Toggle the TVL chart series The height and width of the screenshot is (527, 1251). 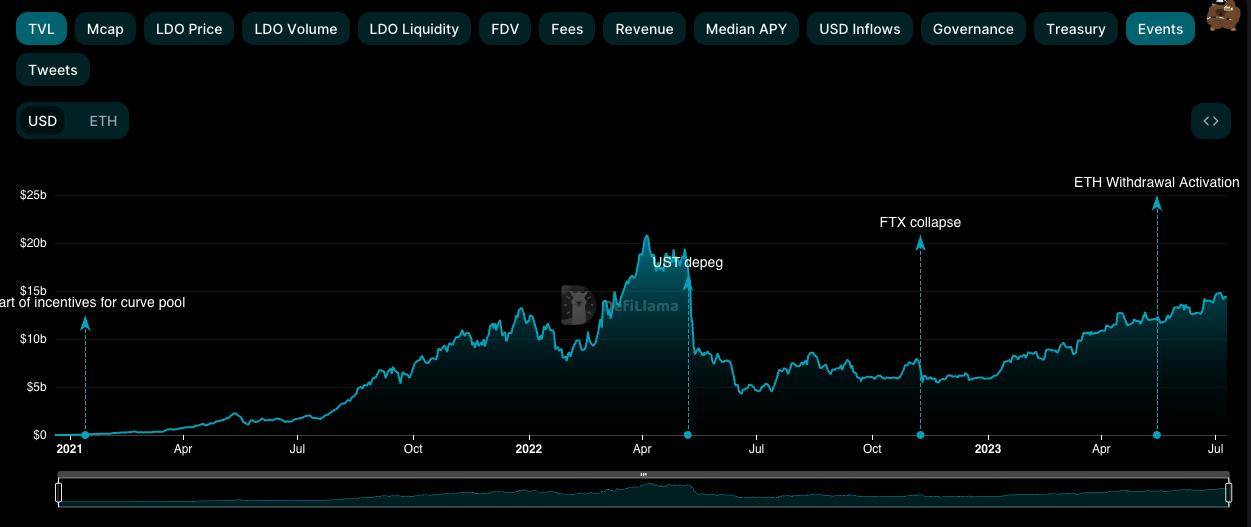[41, 29]
